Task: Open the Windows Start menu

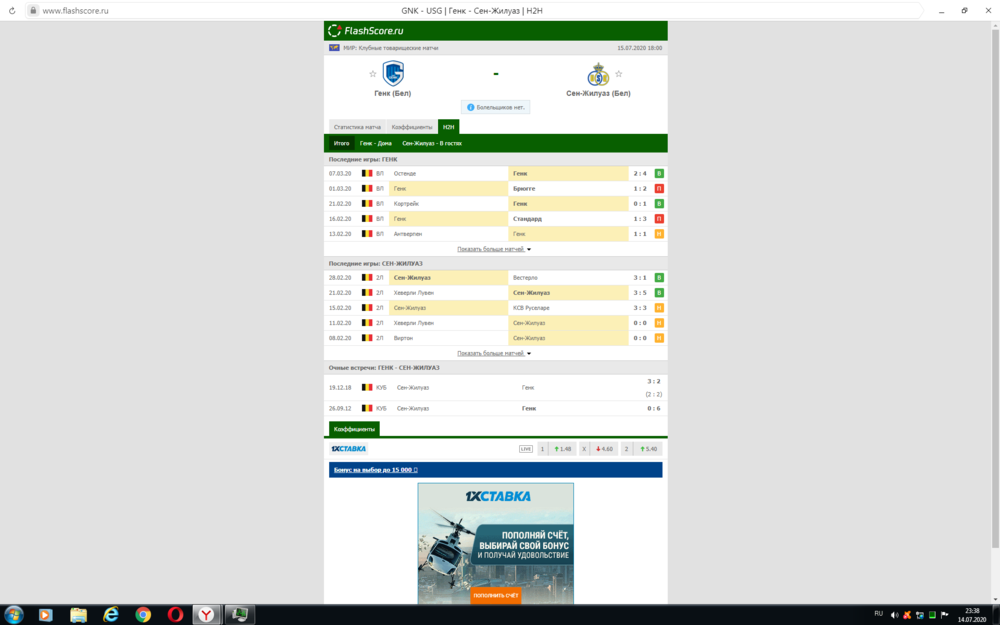Action: [13, 615]
